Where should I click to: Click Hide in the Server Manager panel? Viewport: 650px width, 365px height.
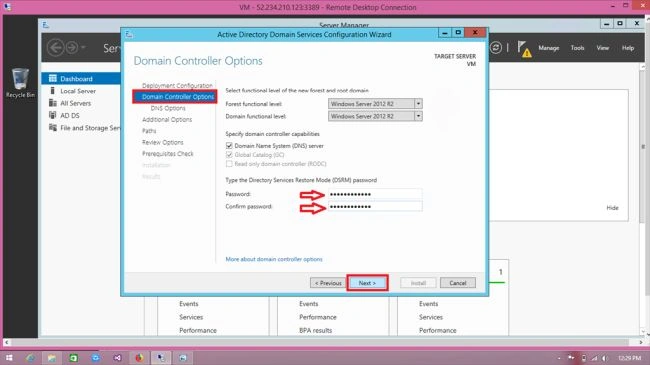pos(612,208)
